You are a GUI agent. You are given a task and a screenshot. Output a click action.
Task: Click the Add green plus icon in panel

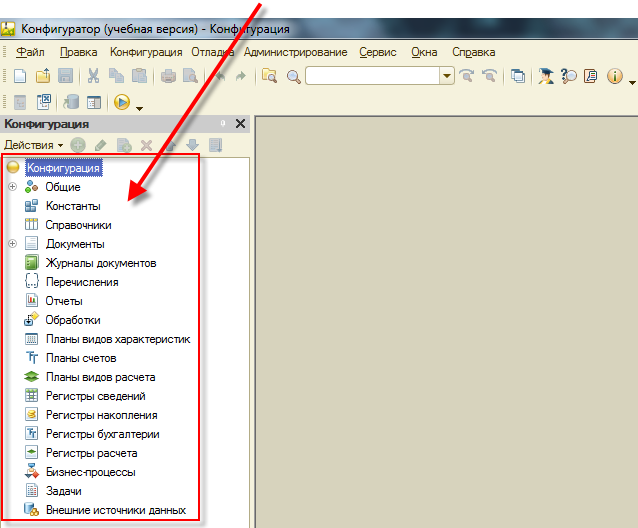(78, 145)
